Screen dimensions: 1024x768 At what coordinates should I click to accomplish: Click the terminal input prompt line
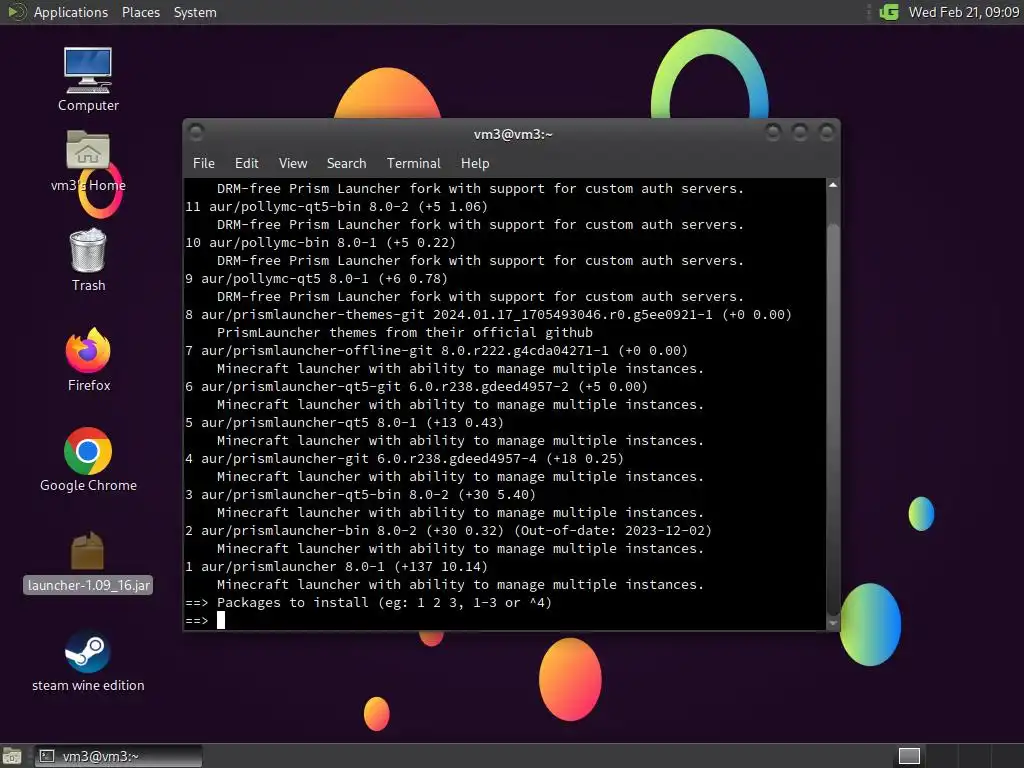505,620
